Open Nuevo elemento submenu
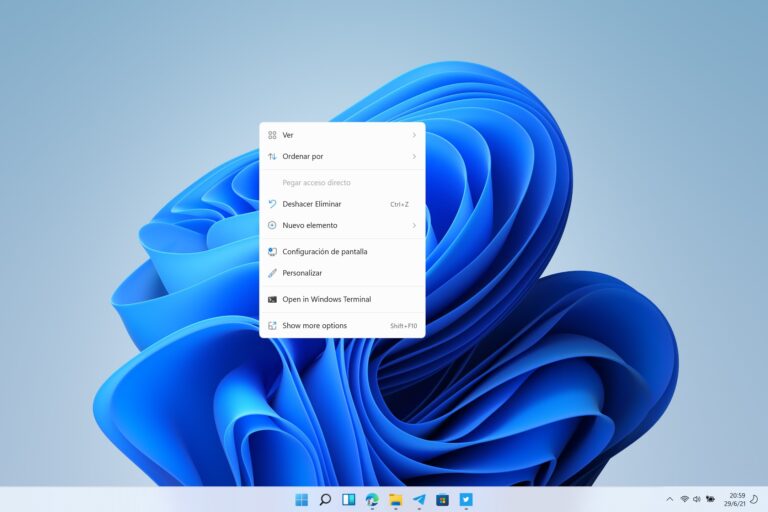768x512 pixels. (342, 225)
